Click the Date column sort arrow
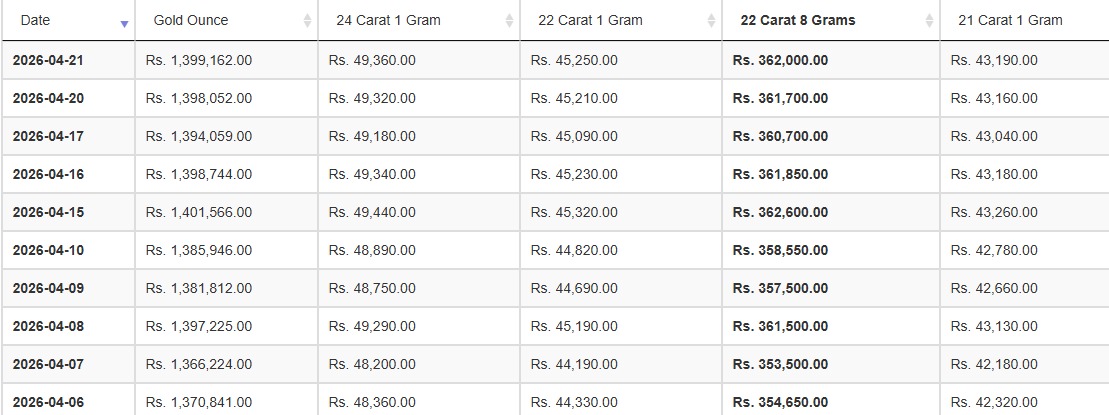Screen dimensions: 1109x415 [123, 21]
